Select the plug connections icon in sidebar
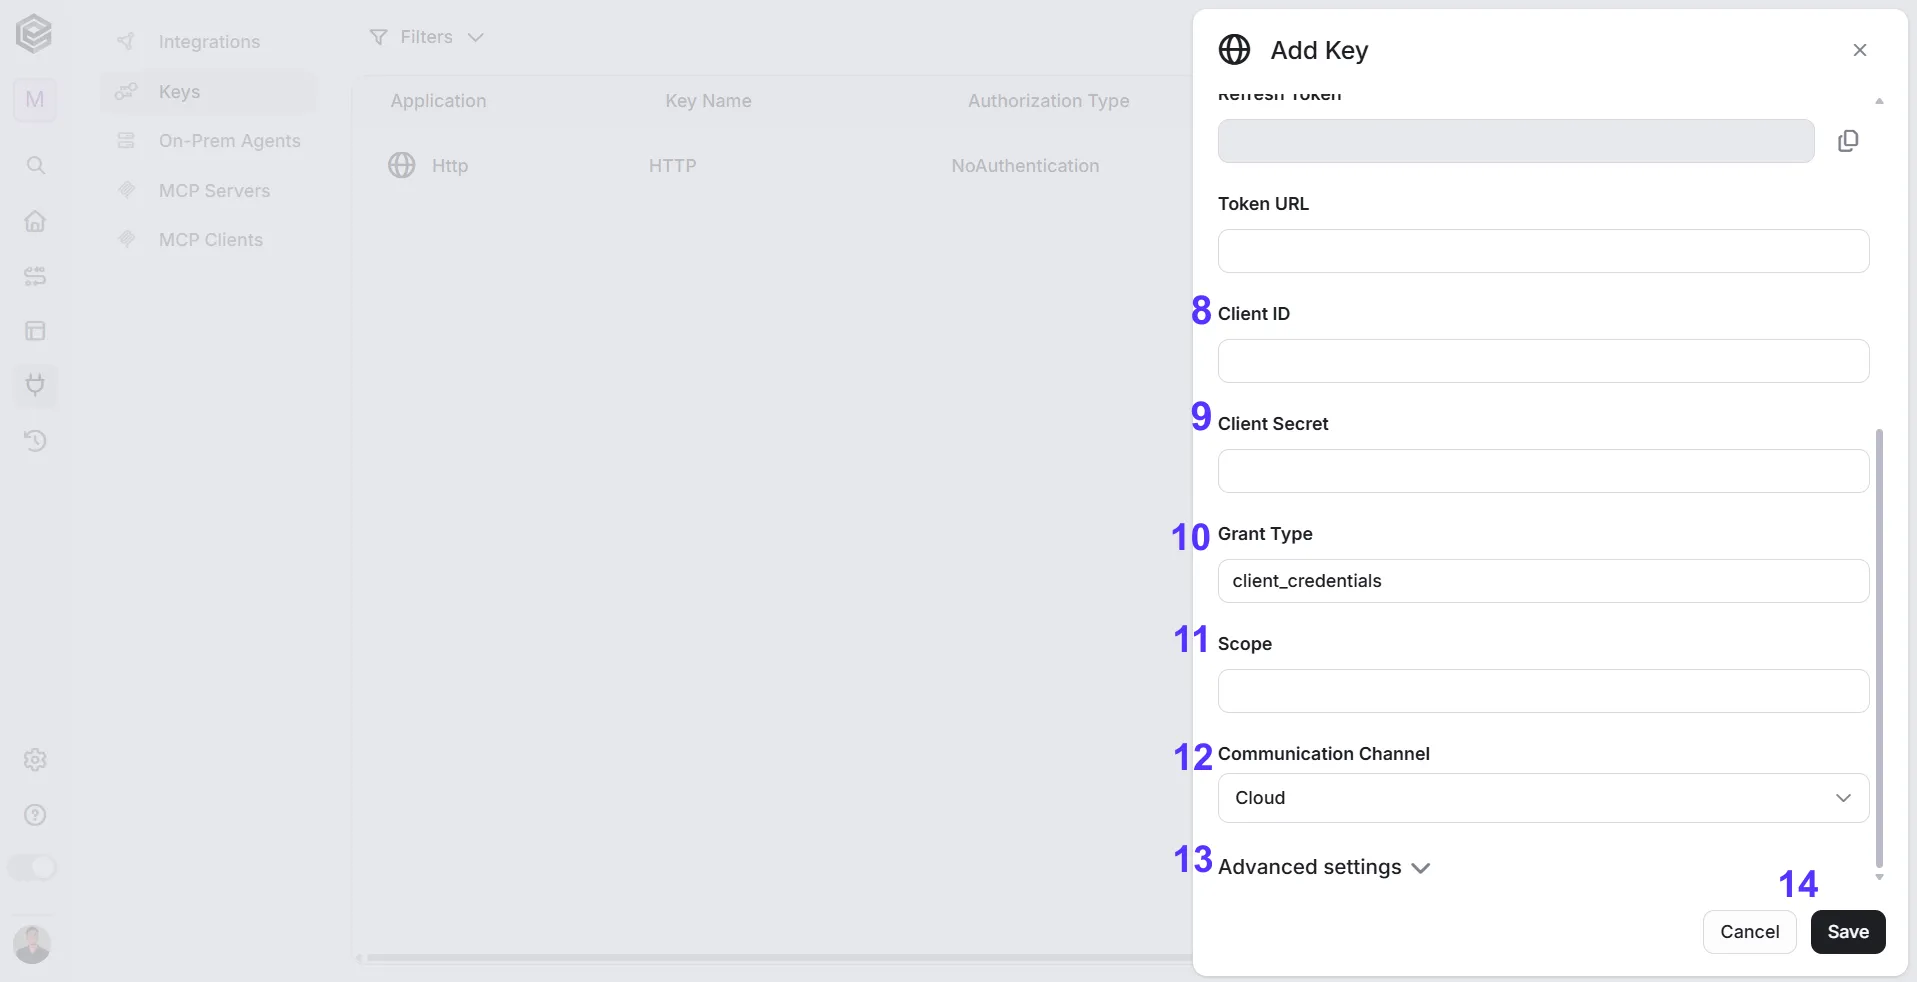This screenshot has height=982, width=1917. tap(35, 385)
